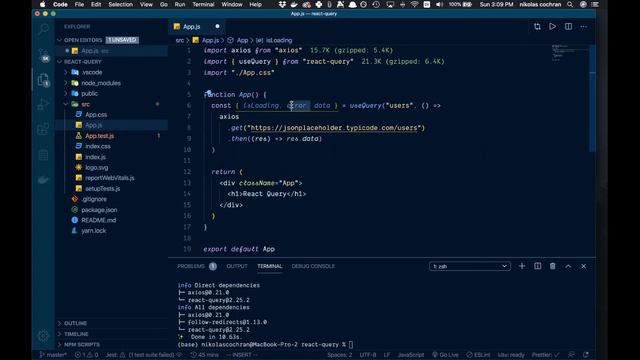Viewport: 640px width, 360px height.
Task: Open package.json in the file tree
Action: click(x=99, y=210)
